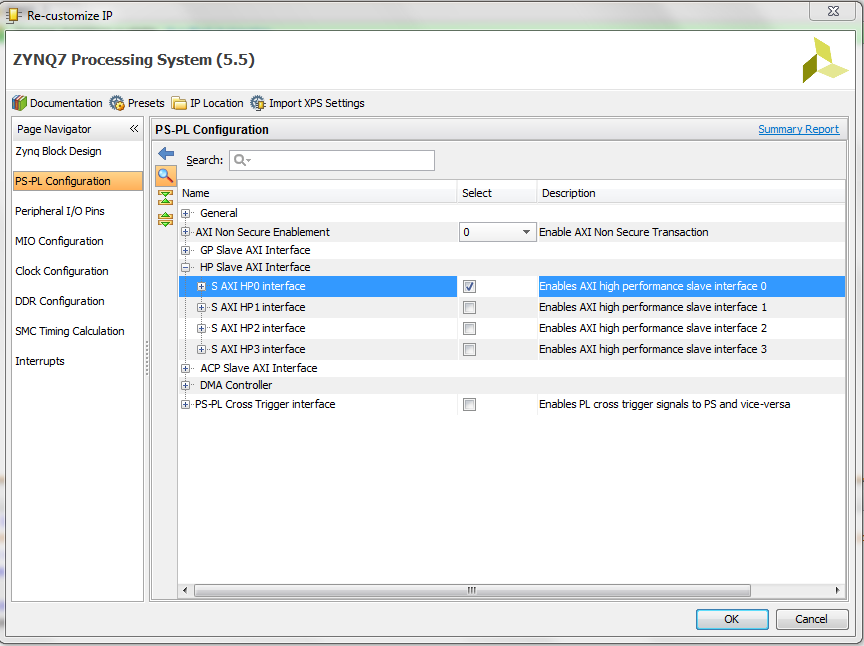864x646 pixels.
Task: Collapse the HP Slave AXI Interface node
Action: pos(186,267)
